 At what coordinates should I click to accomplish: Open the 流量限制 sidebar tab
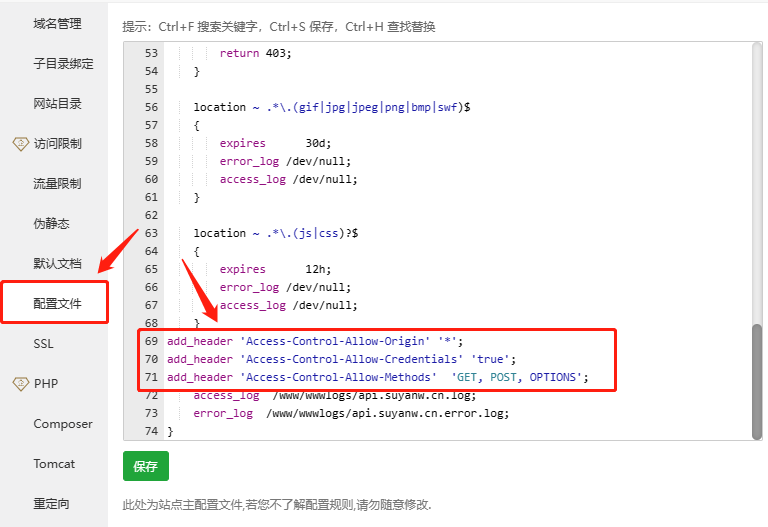pyautogui.click(x=57, y=184)
